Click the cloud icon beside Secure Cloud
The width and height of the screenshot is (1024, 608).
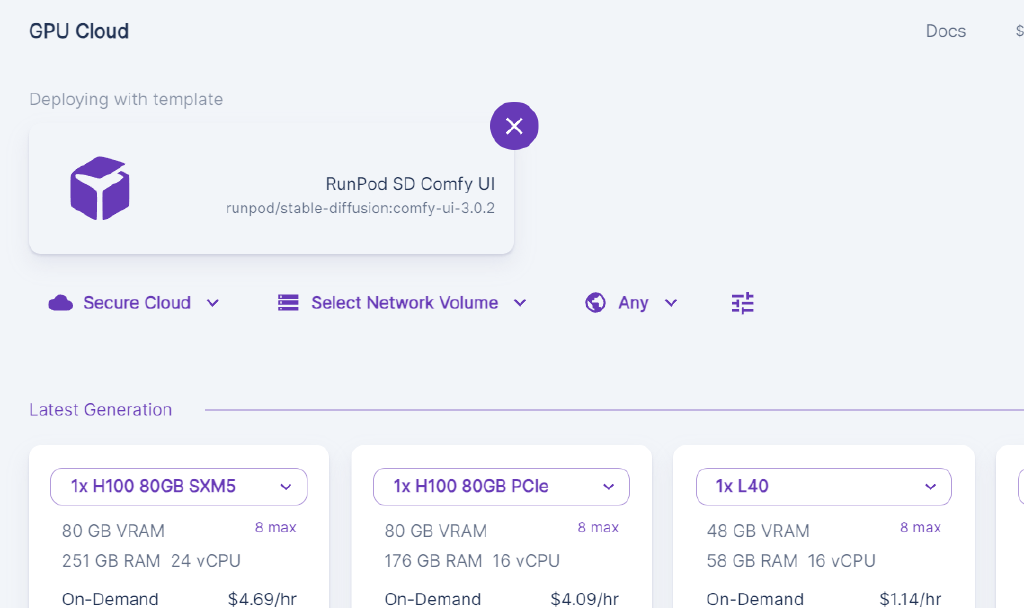62,302
